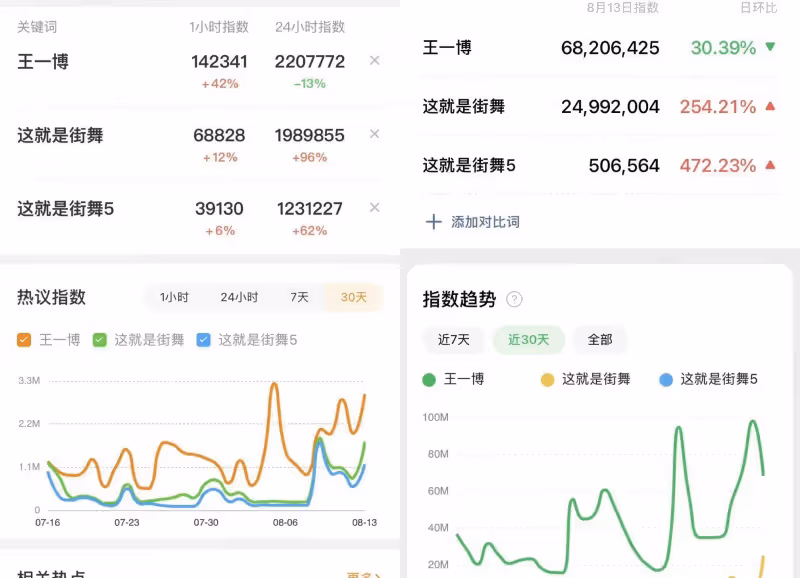Click the 关键词 column header
This screenshot has width=800, height=578.
(x=37, y=27)
